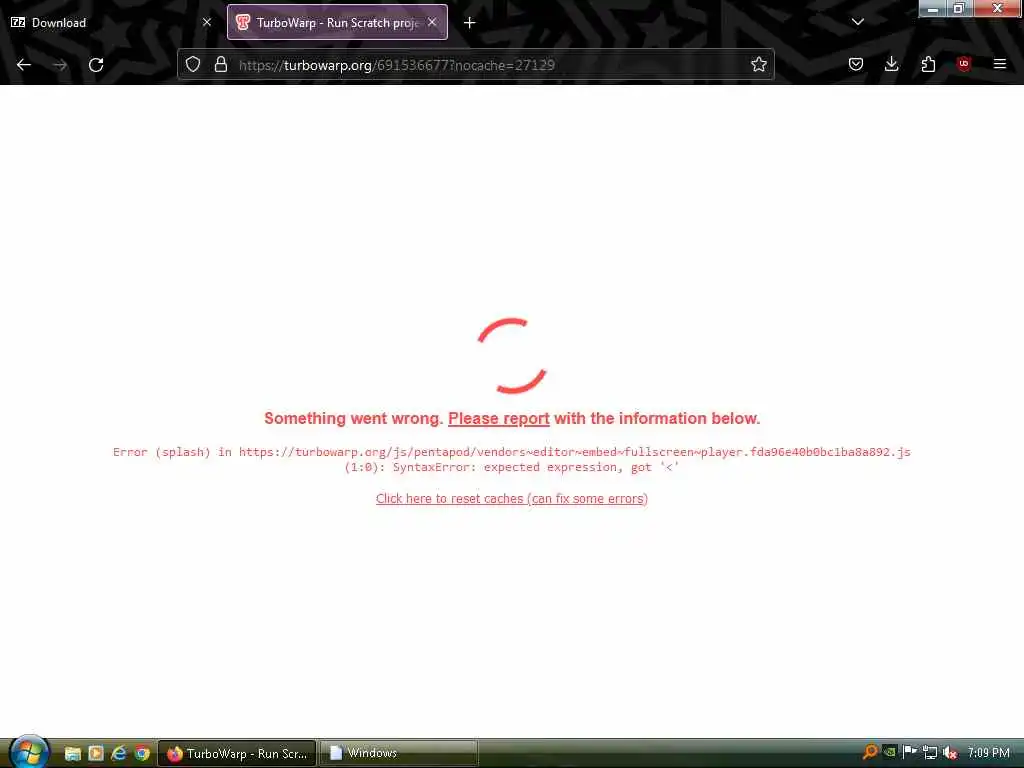Open orange magnifier tray icon

(x=869, y=752)
